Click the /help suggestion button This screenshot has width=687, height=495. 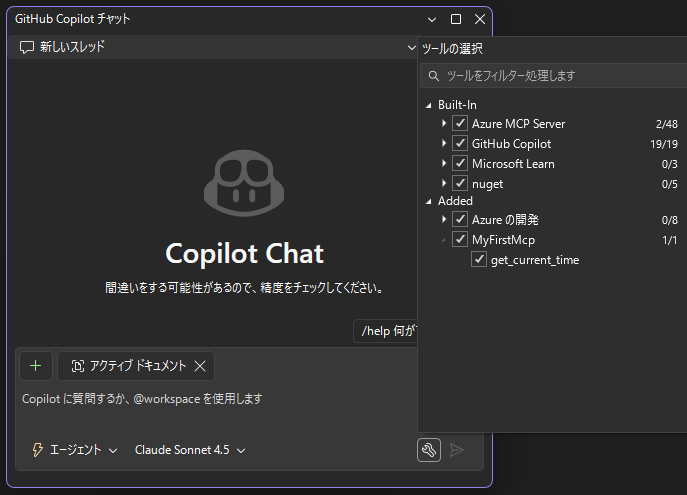click(x=387, y=331)
